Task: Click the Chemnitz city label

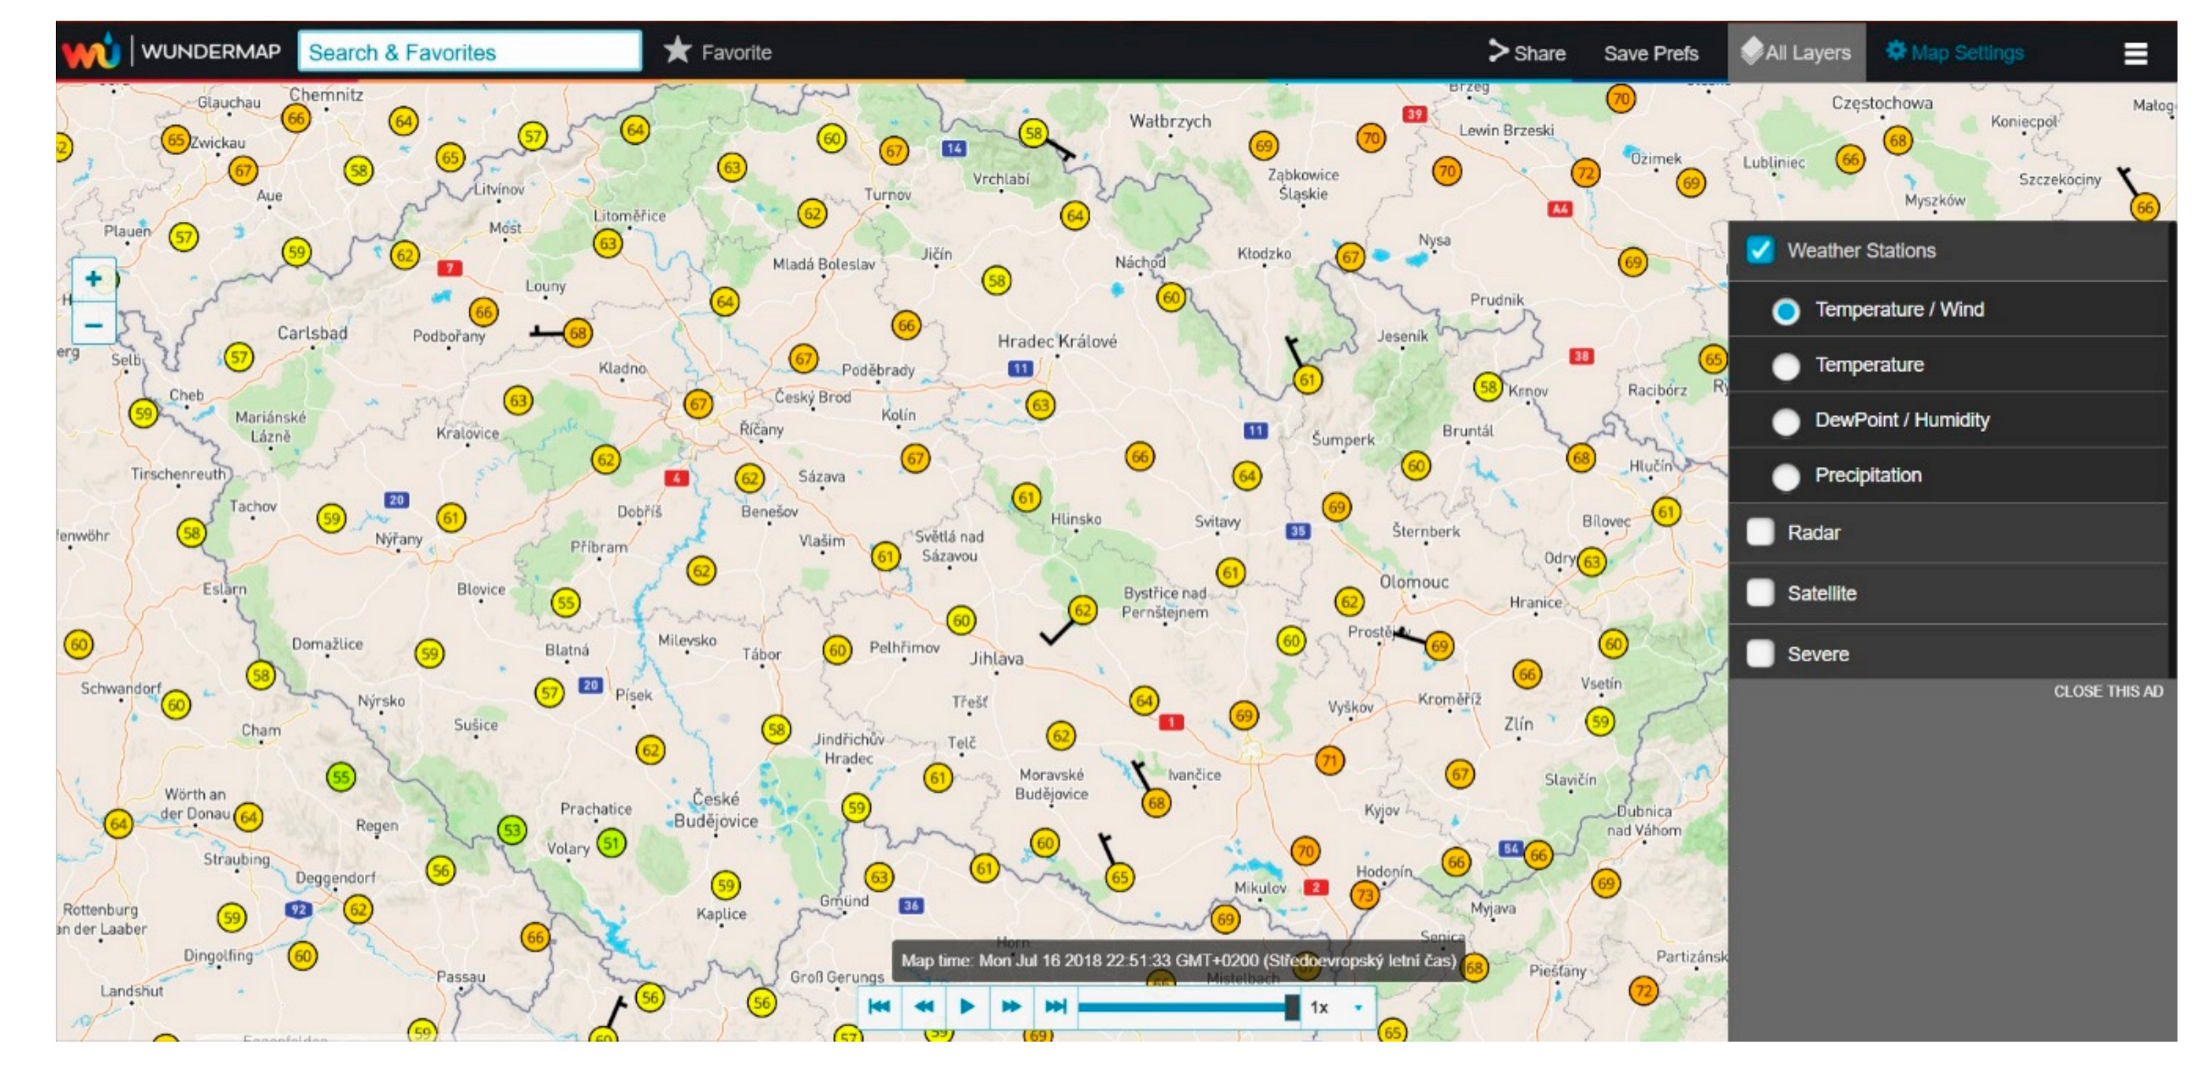Action: tap(326, 95)
